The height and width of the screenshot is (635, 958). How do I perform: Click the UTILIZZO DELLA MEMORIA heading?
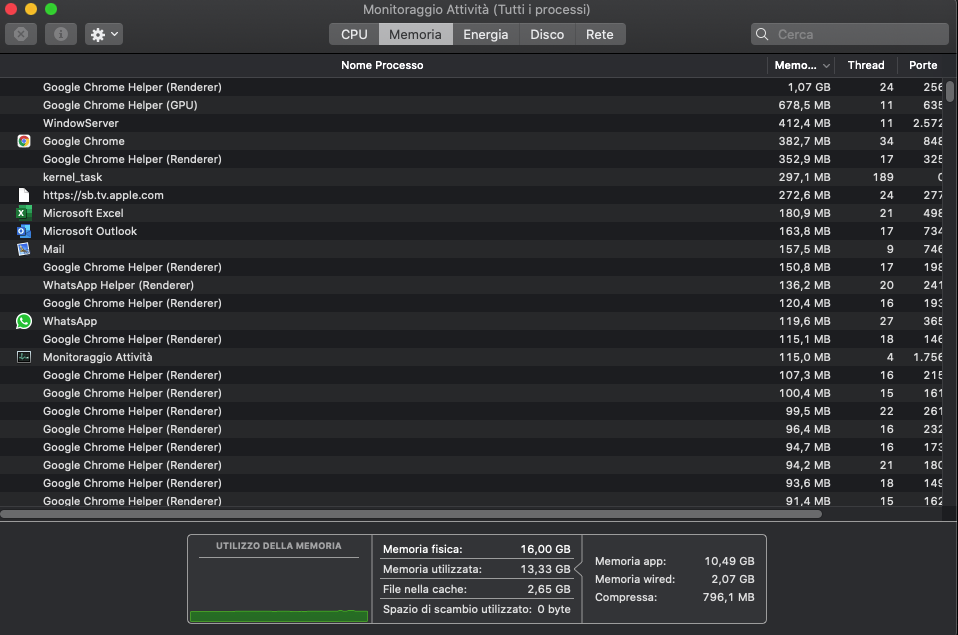coord(279,546)
